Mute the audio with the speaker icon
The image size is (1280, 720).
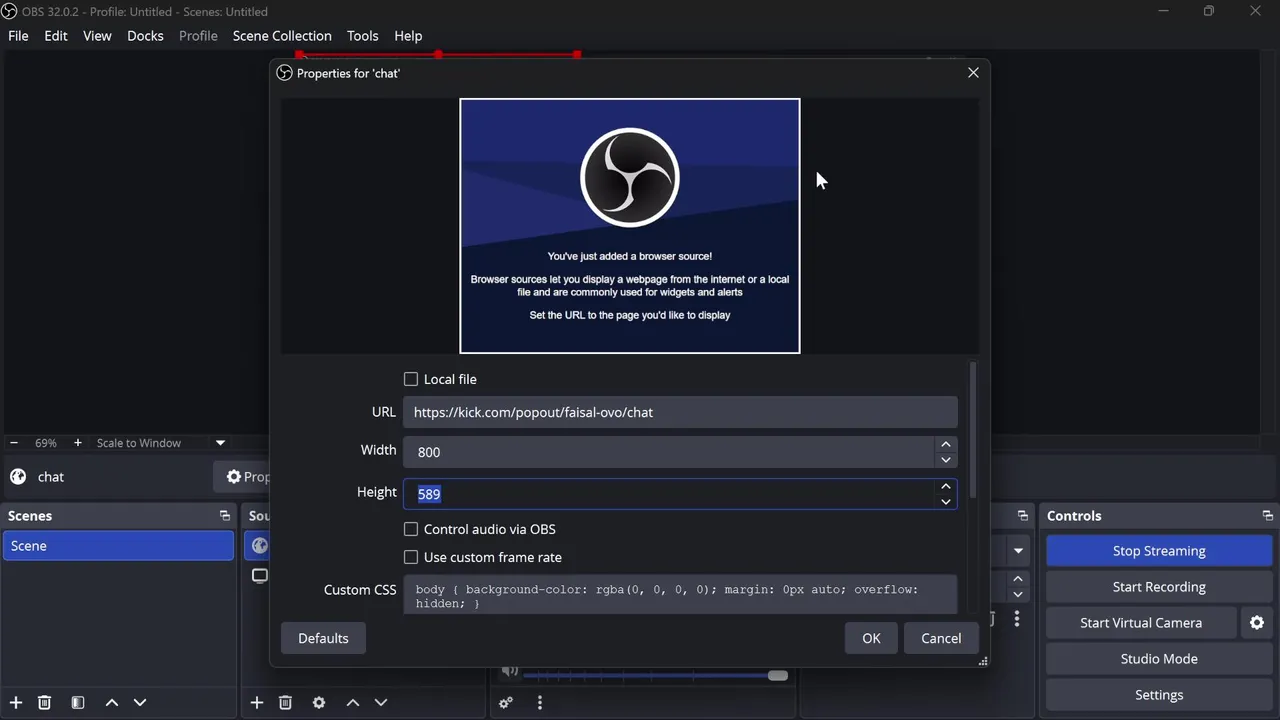pyautogui.click(x=510, y=672)
